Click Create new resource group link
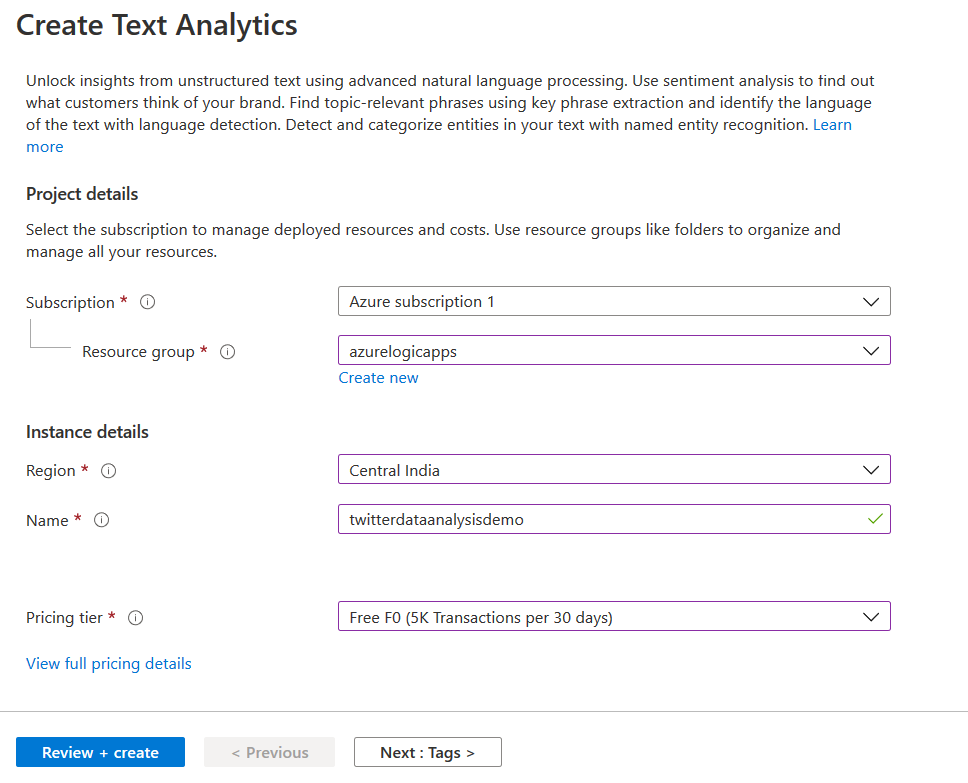The height and width of the screenshot is (783, 968). tap(378, 378)
